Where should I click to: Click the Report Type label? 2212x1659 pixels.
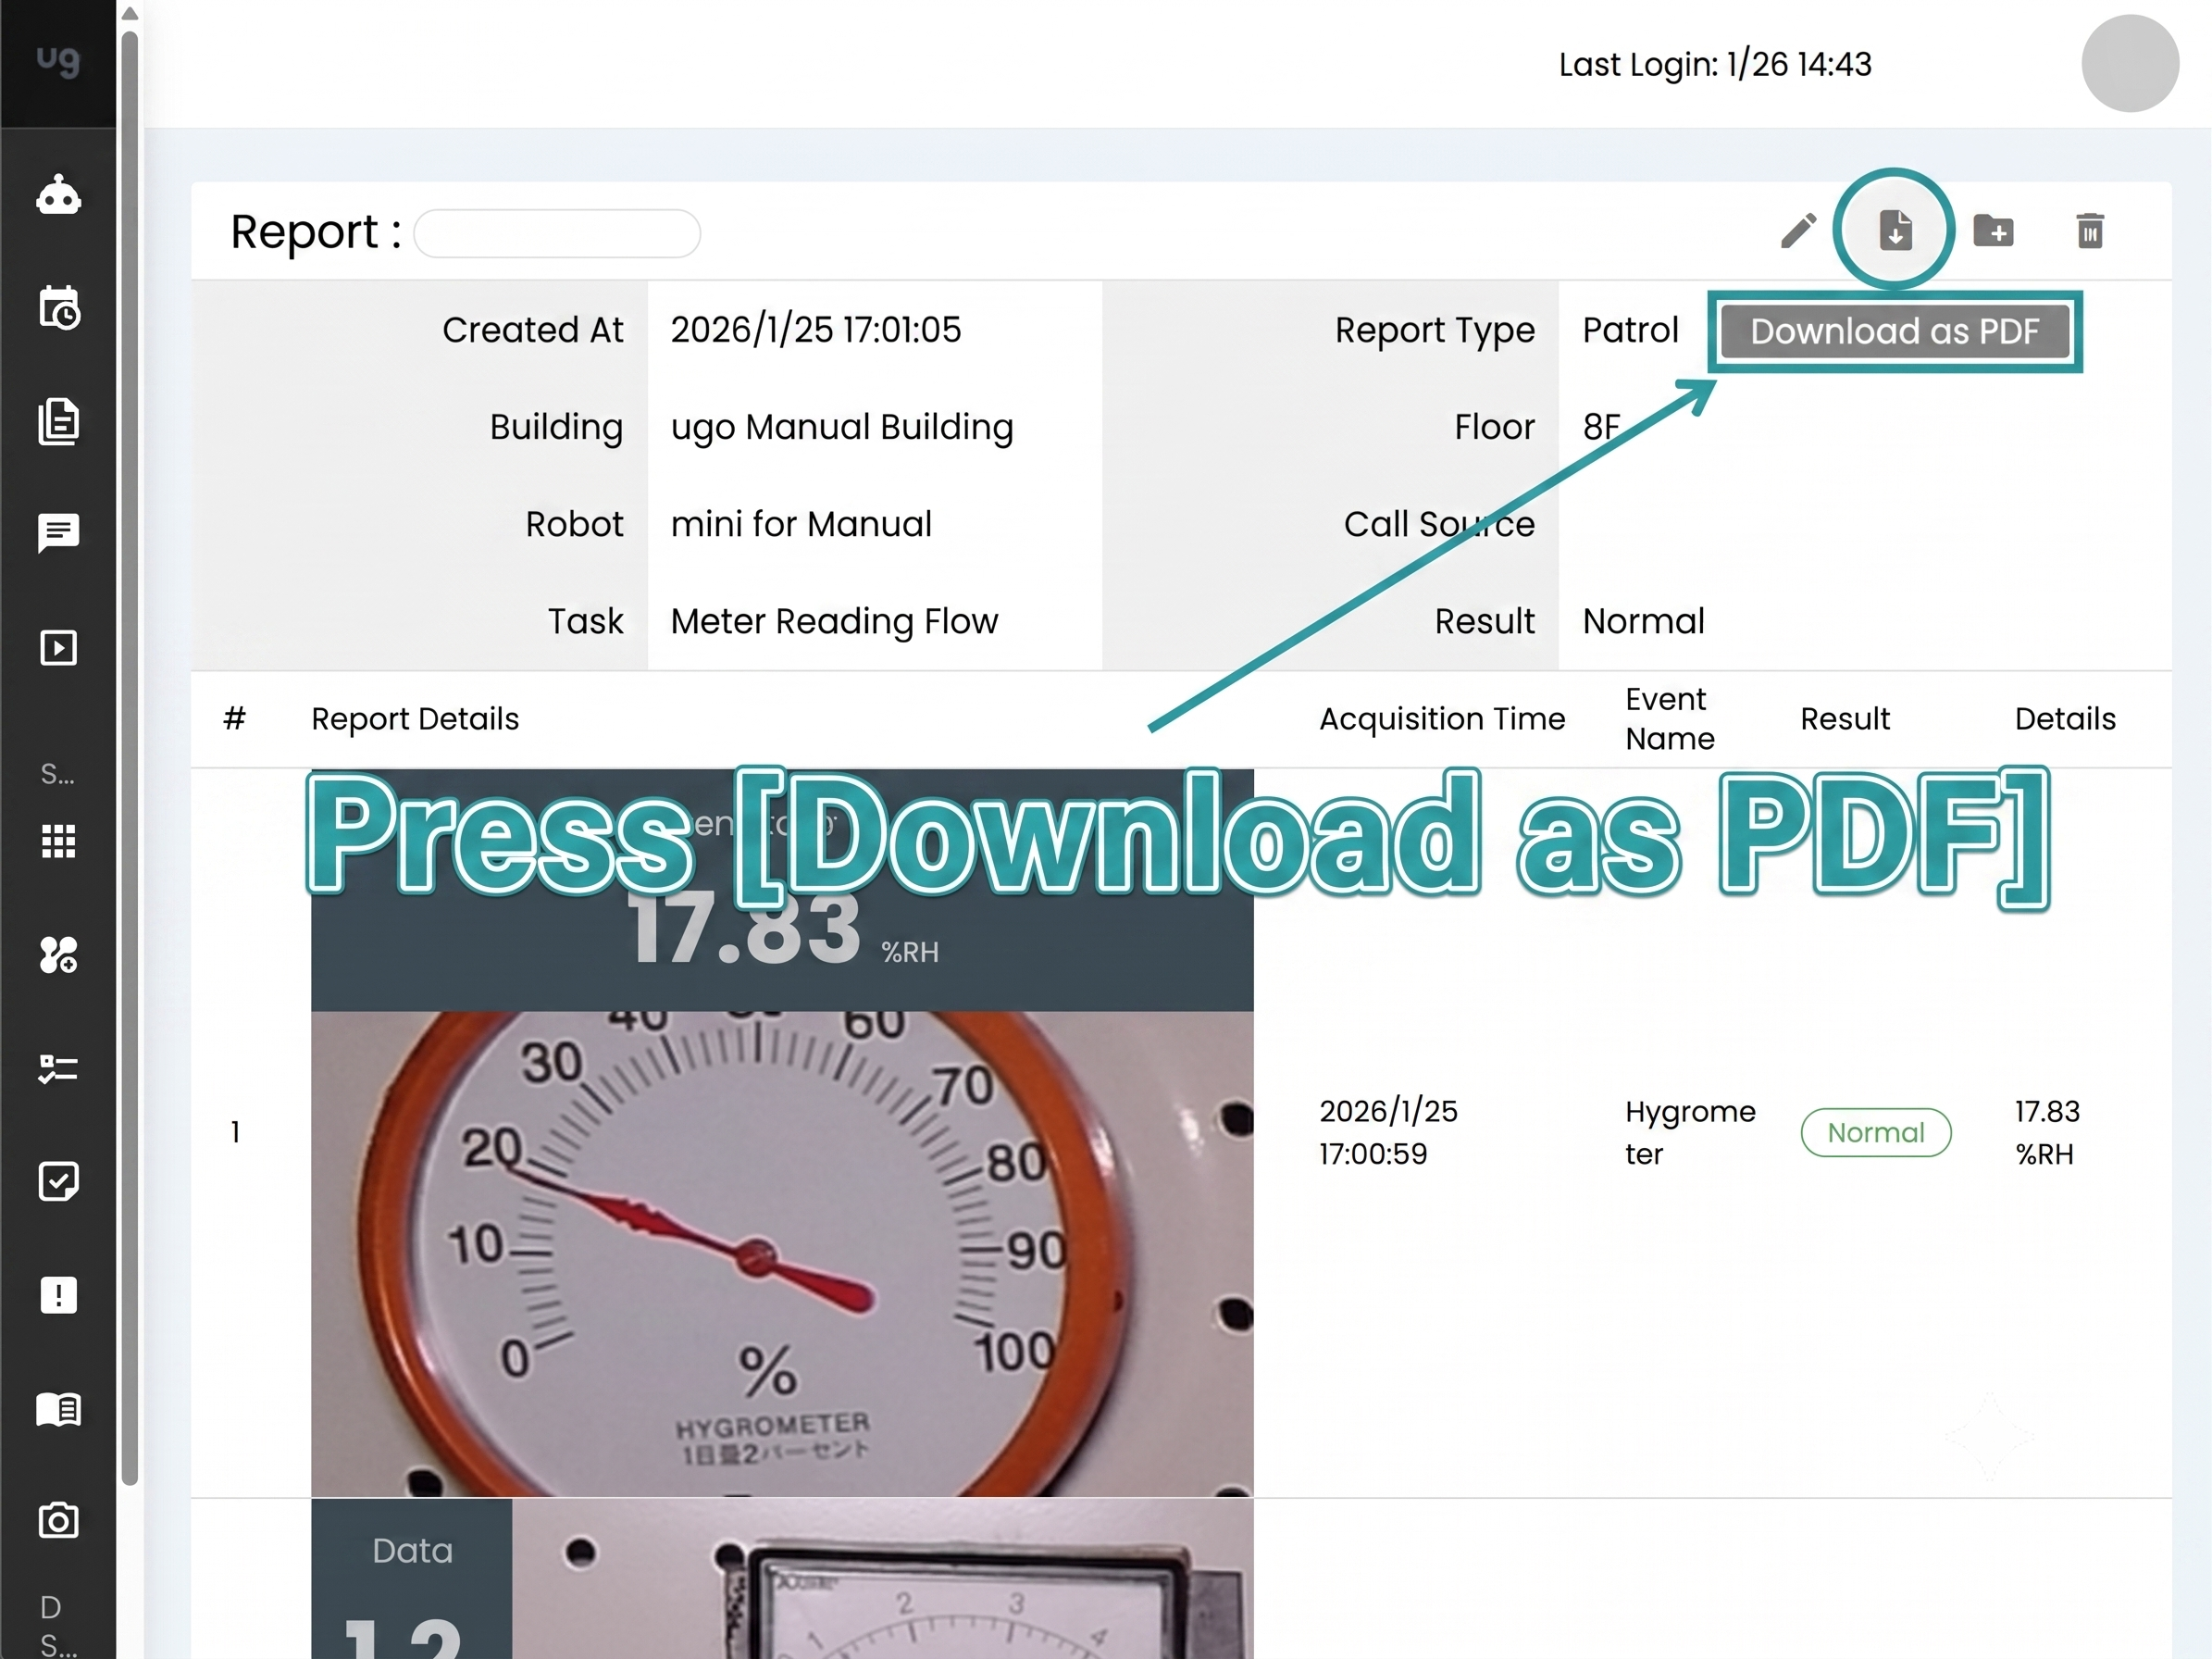1435,331
